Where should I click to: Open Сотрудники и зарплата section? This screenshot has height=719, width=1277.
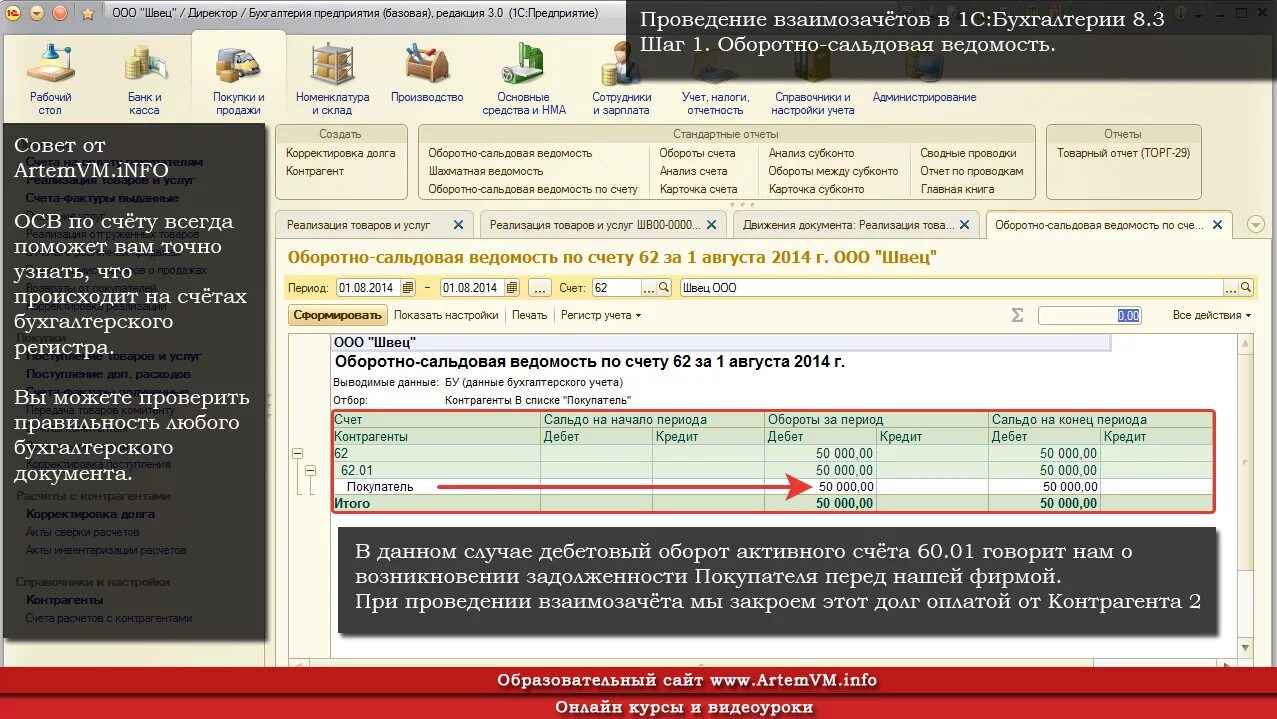pos(621,79)
